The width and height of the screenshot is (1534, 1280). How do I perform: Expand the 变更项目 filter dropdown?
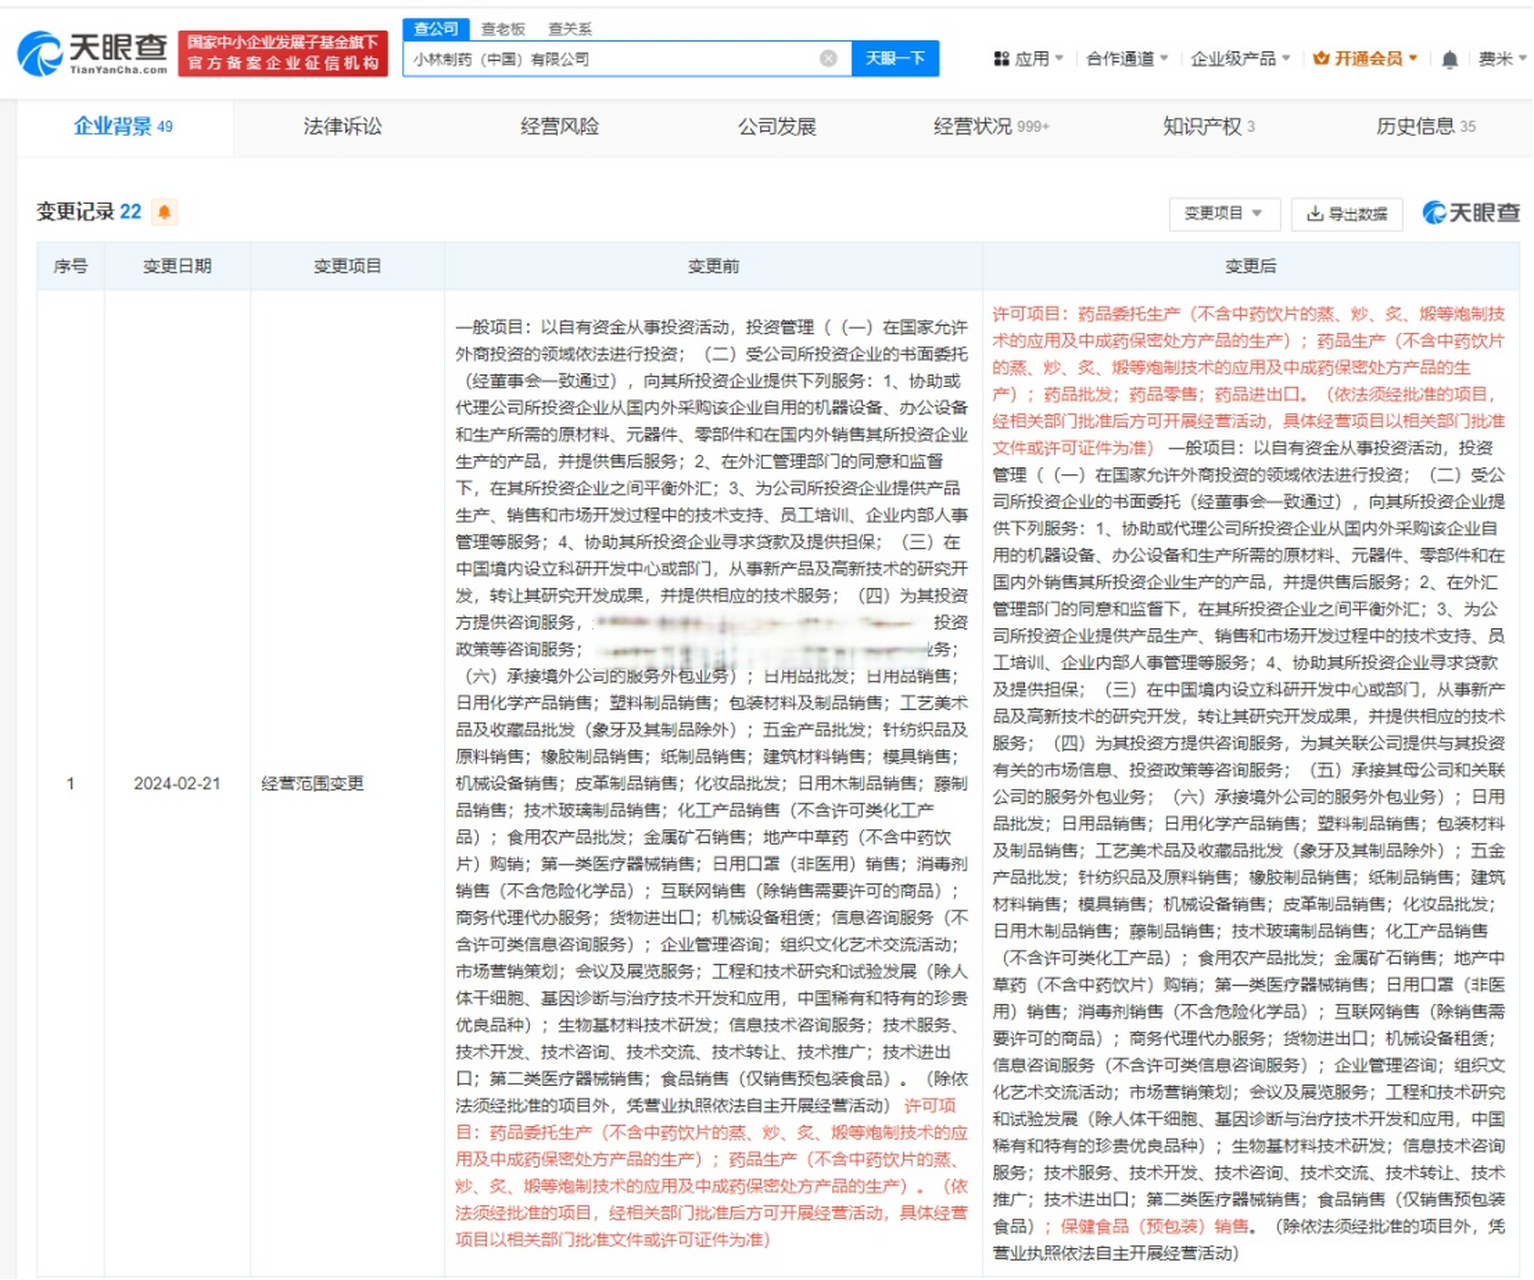tap(1223, 213)
